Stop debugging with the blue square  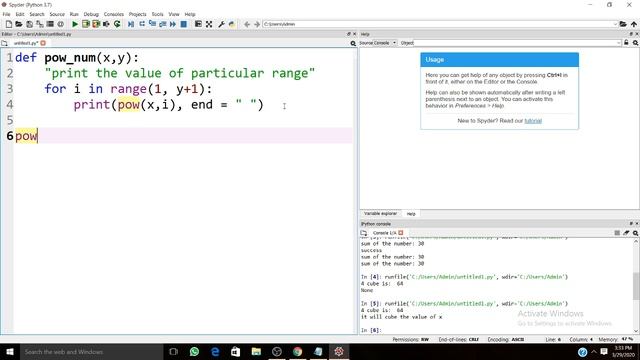(184, 24)
